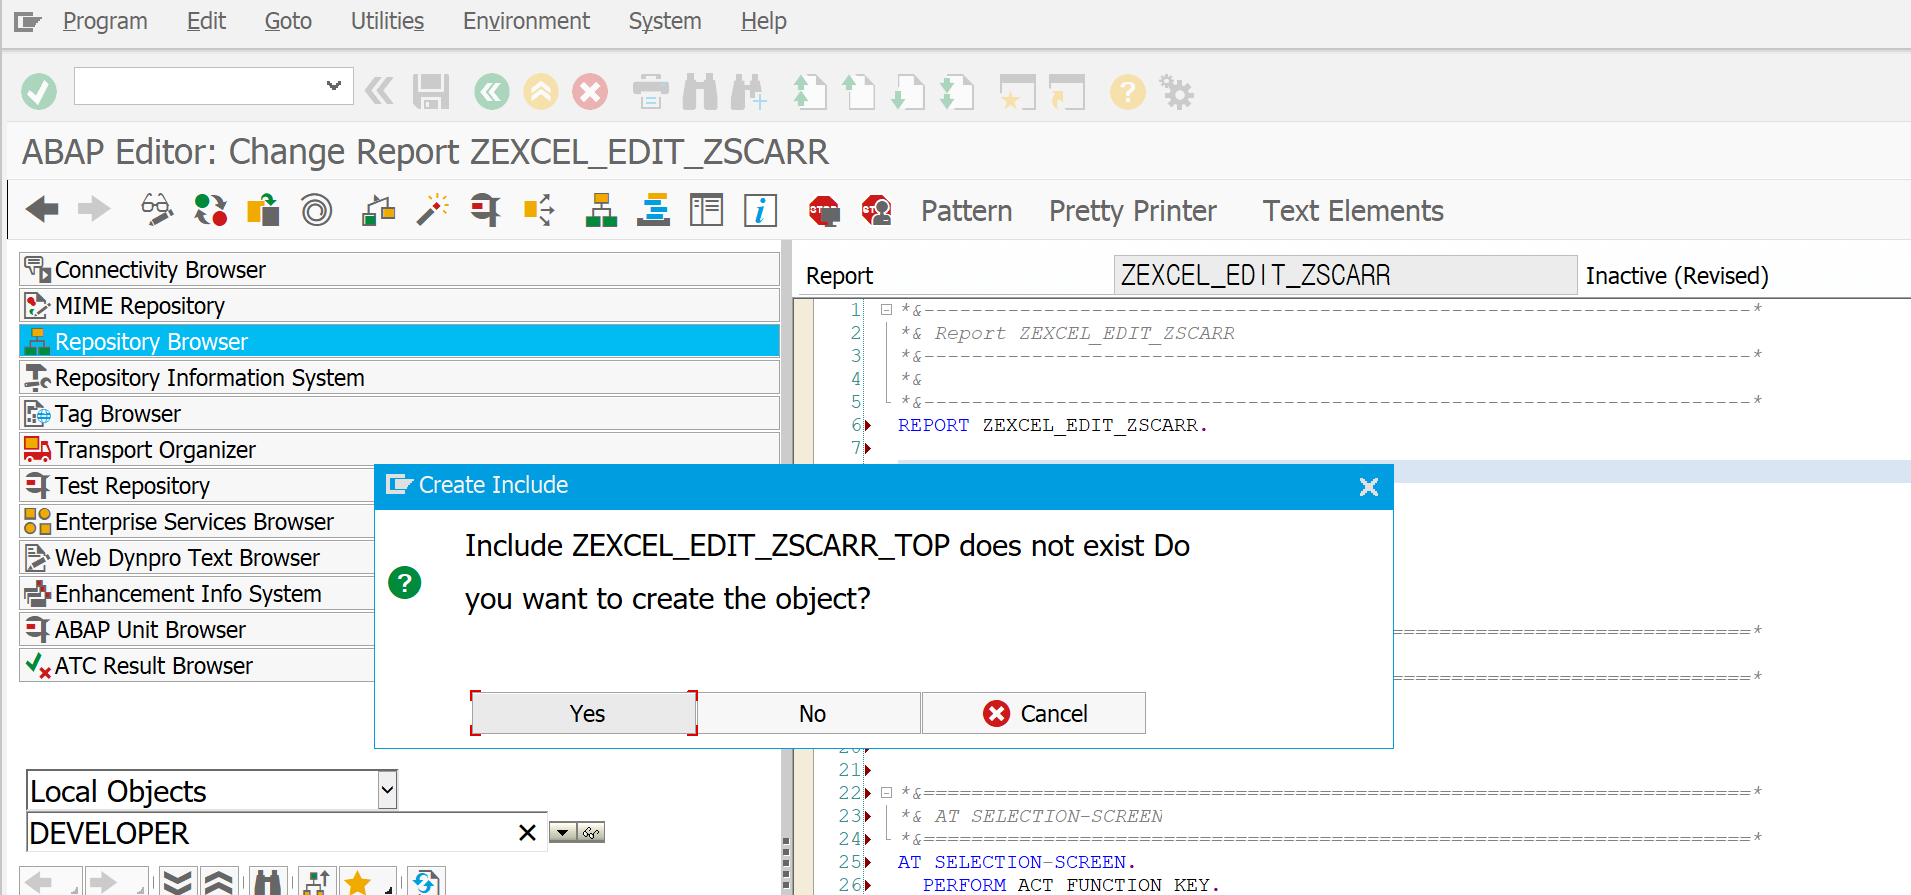The width and height of the screenshot is (1911, 895).
Task: Click the black Back arrow in editor toolbar
Action: point(42,210)
